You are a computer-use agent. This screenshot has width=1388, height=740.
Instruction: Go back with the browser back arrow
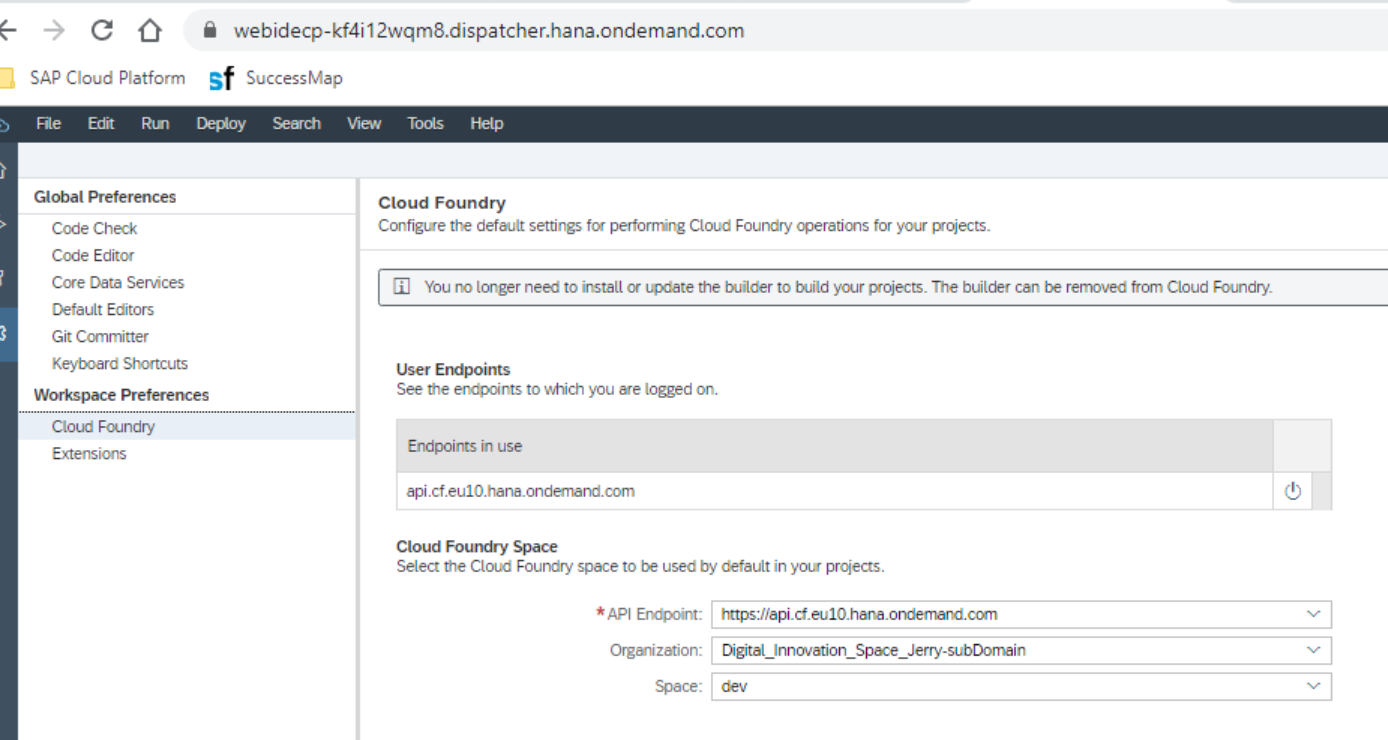point(8,31)
